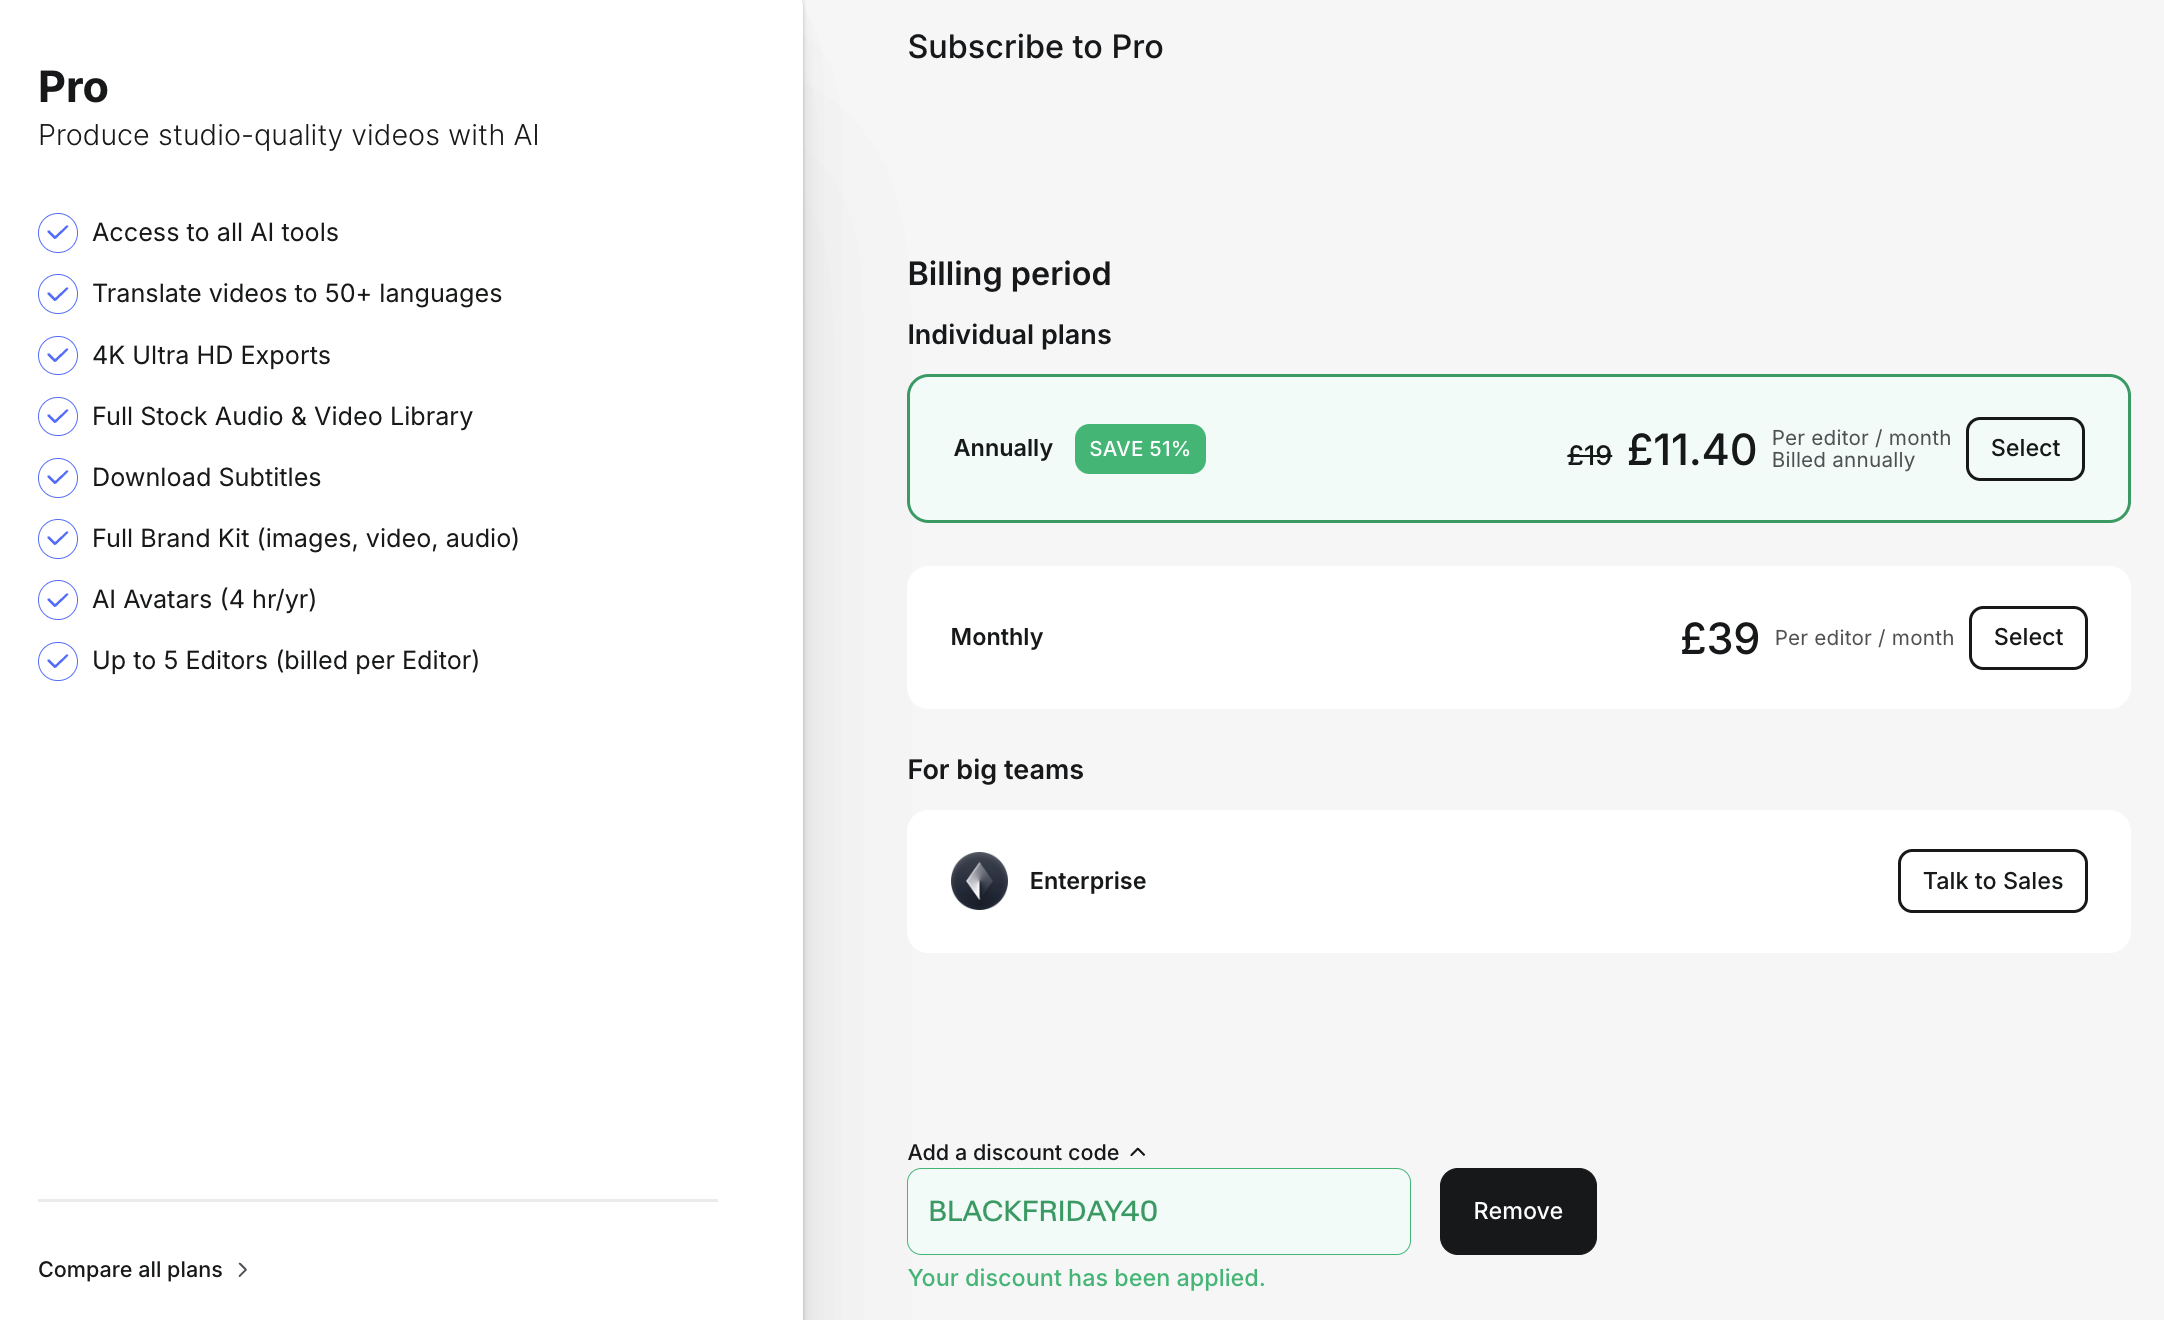Click the checkmark icon for Download Subtitles

56,478
